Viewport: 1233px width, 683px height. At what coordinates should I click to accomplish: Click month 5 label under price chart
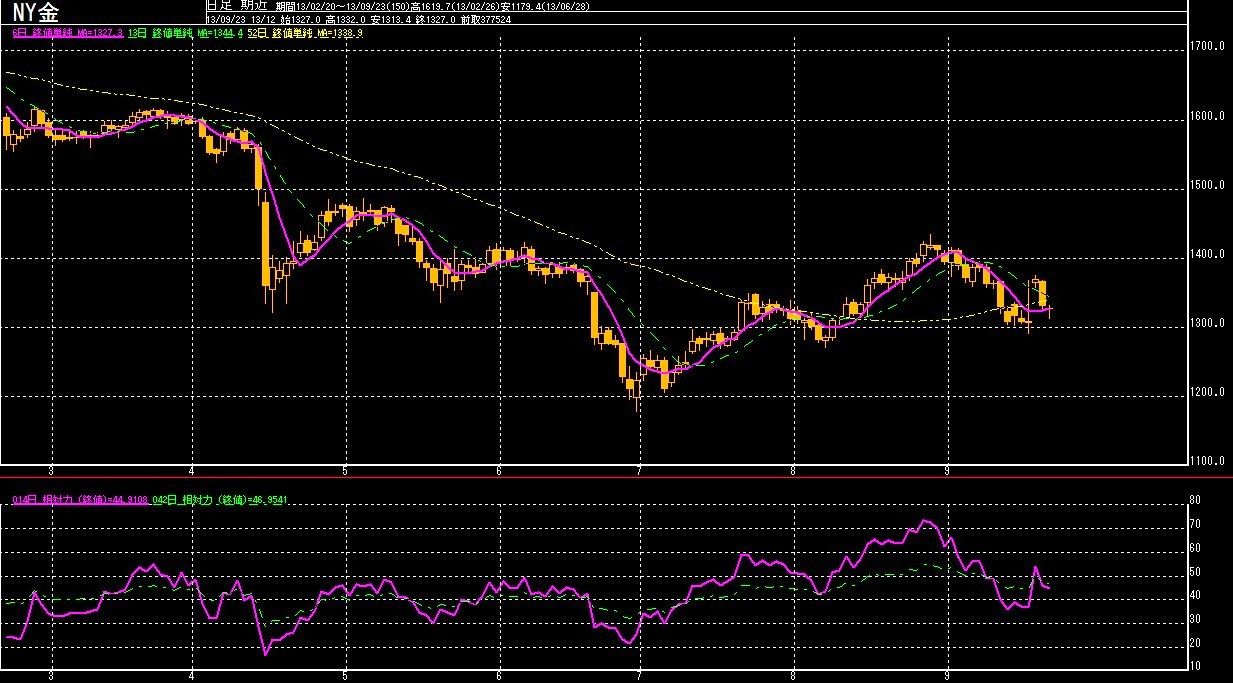coord(345,469)
